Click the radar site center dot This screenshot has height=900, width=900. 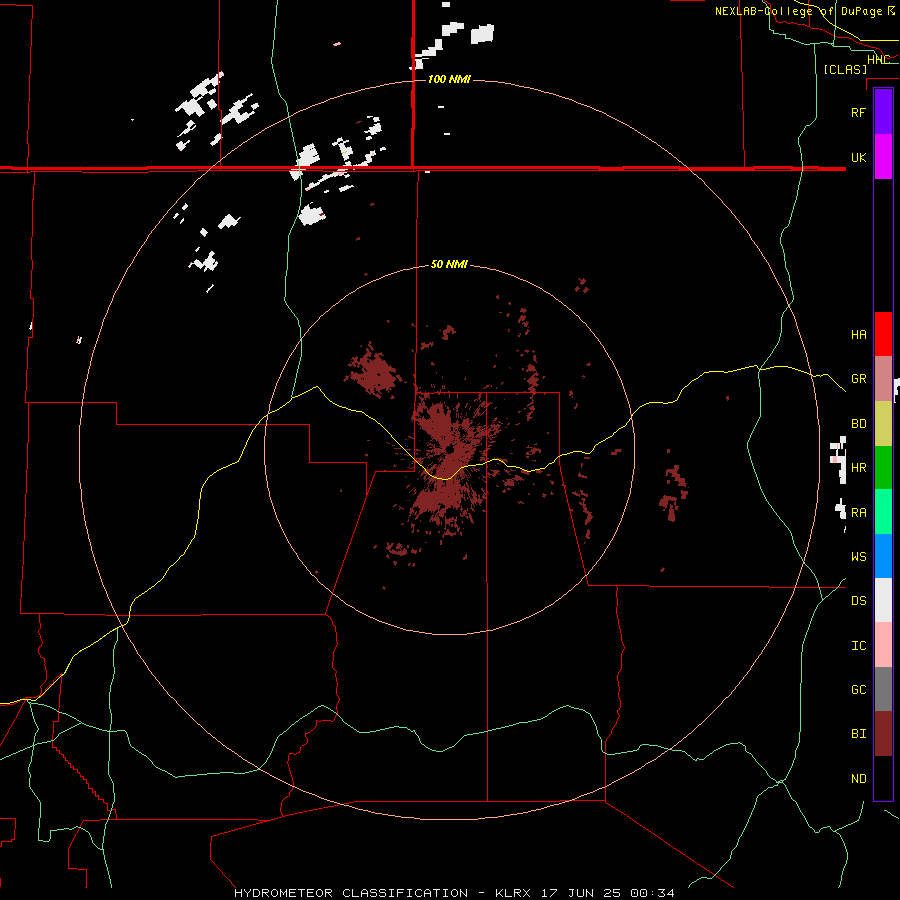(449, 449)
